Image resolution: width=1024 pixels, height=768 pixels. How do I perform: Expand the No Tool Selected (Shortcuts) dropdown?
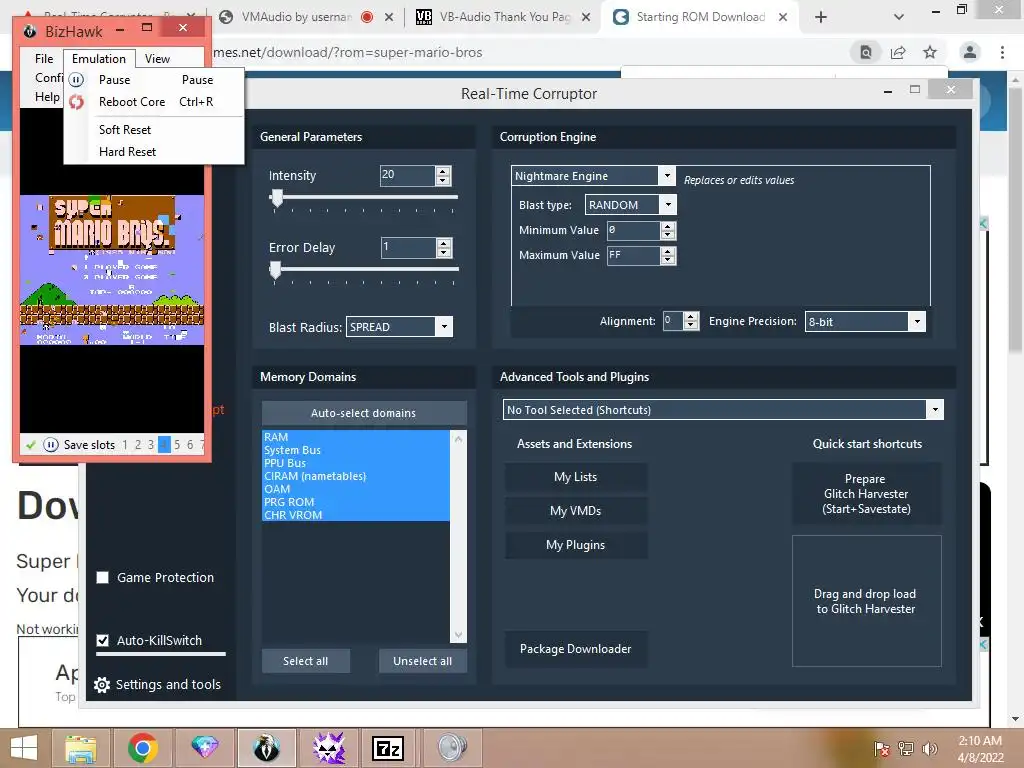[935, 410]
